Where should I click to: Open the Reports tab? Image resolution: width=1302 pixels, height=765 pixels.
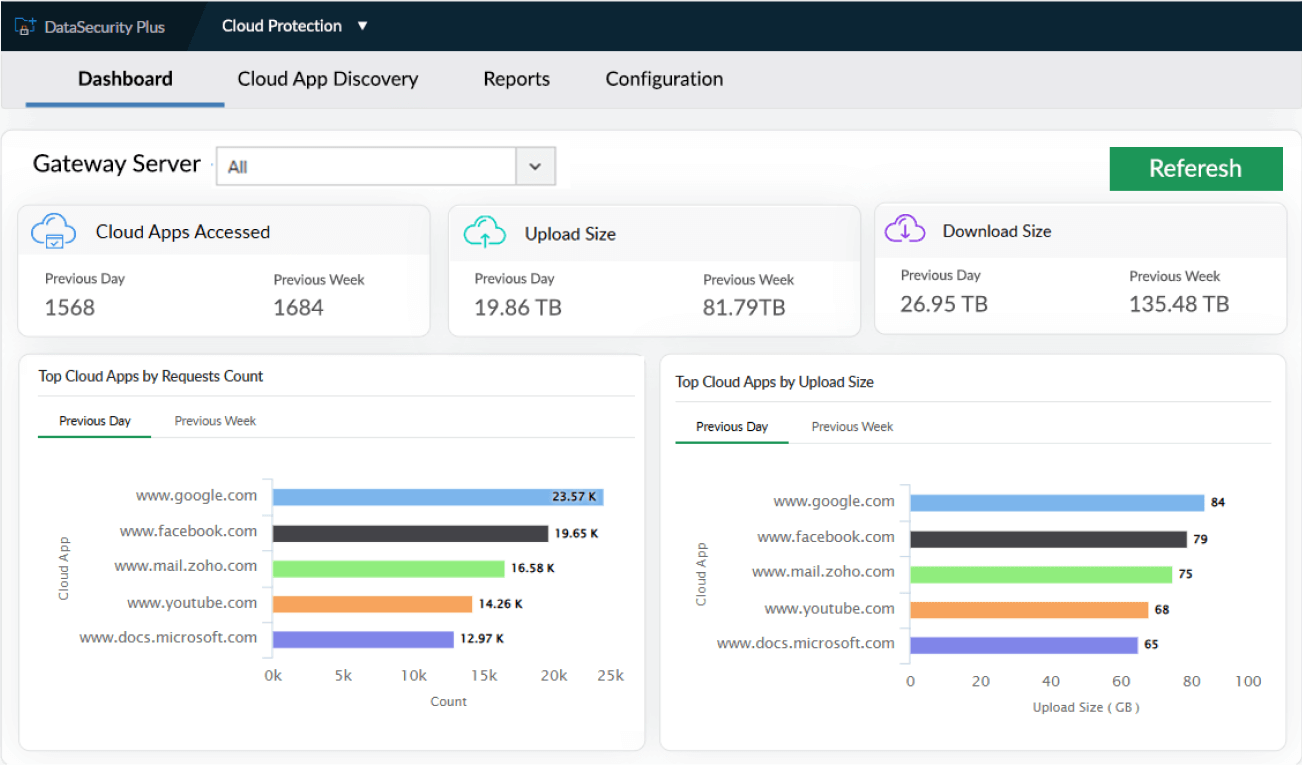click(x=516, y=79)
